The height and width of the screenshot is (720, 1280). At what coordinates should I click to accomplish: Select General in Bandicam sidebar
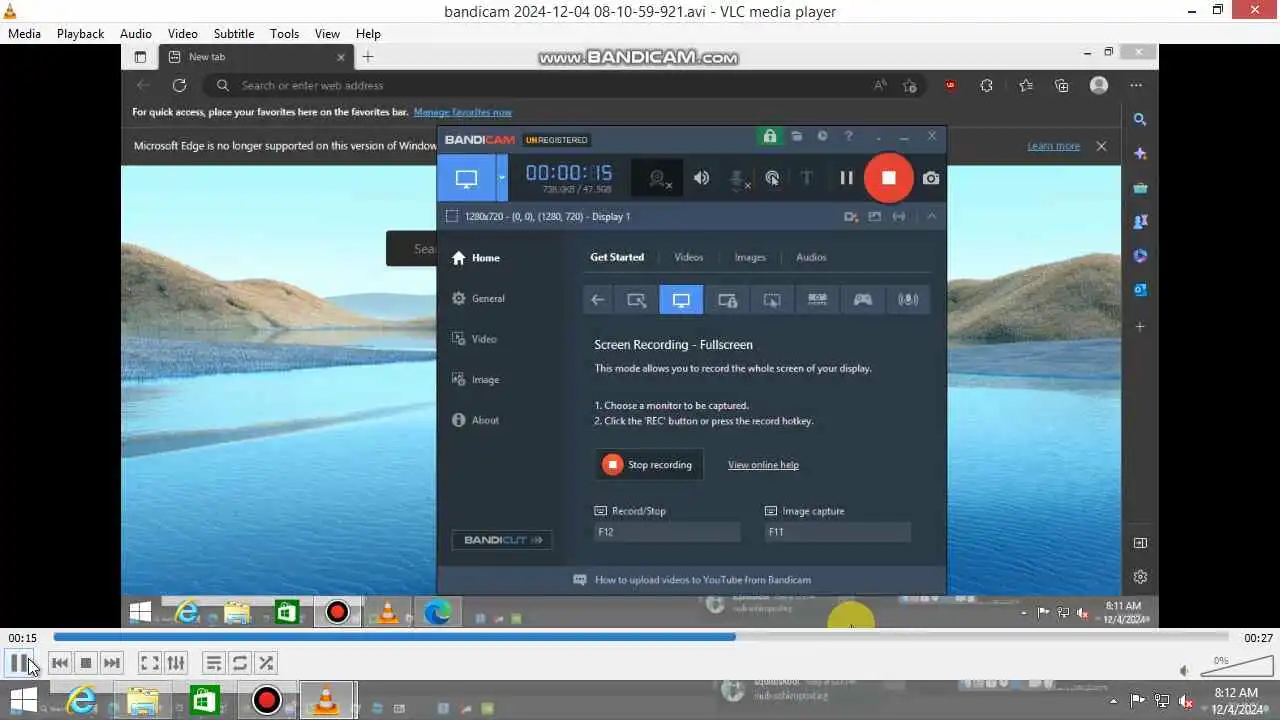tap(478, 298)
